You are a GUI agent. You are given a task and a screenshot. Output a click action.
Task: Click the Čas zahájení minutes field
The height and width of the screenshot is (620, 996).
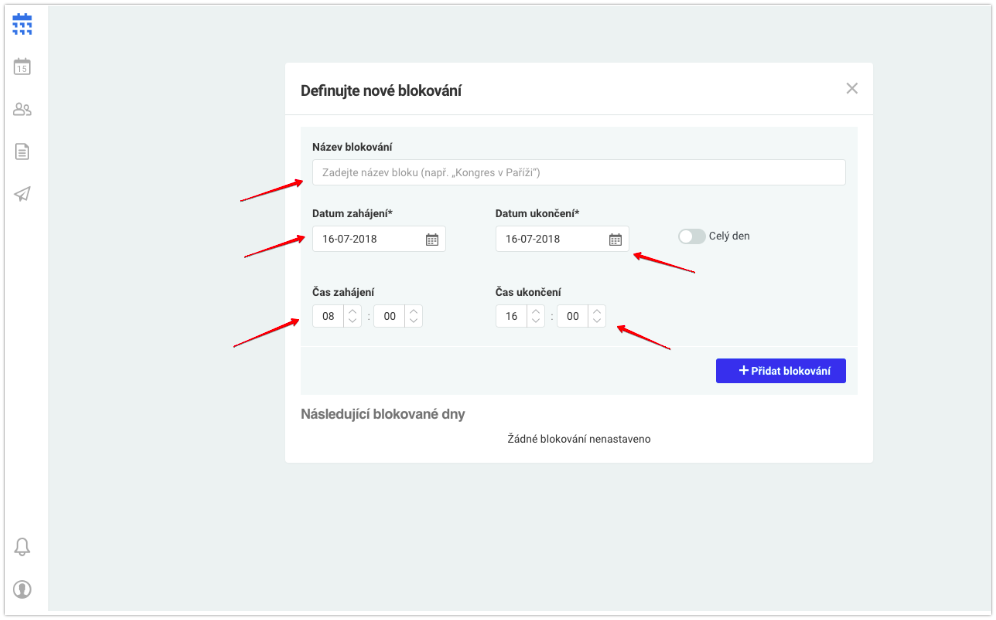point(389,316)
